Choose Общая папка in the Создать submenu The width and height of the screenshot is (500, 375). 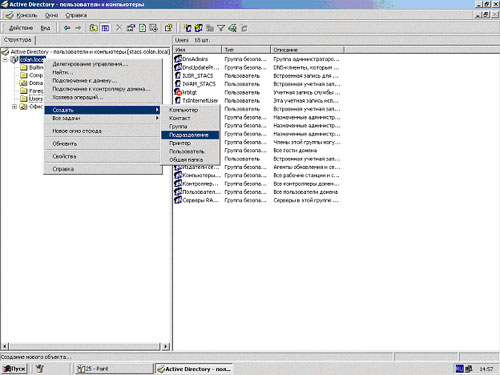pos(190,160)
